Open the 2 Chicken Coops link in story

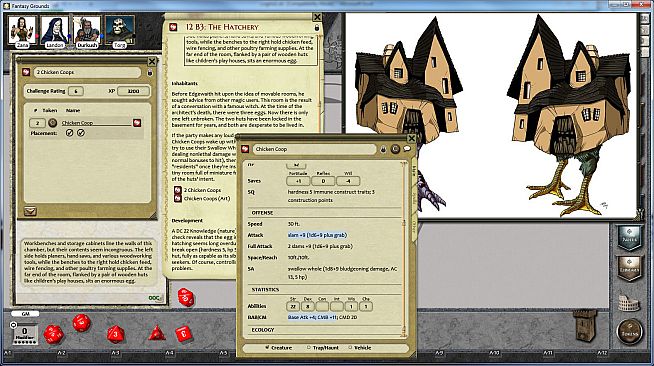click(x=202, y=190)
